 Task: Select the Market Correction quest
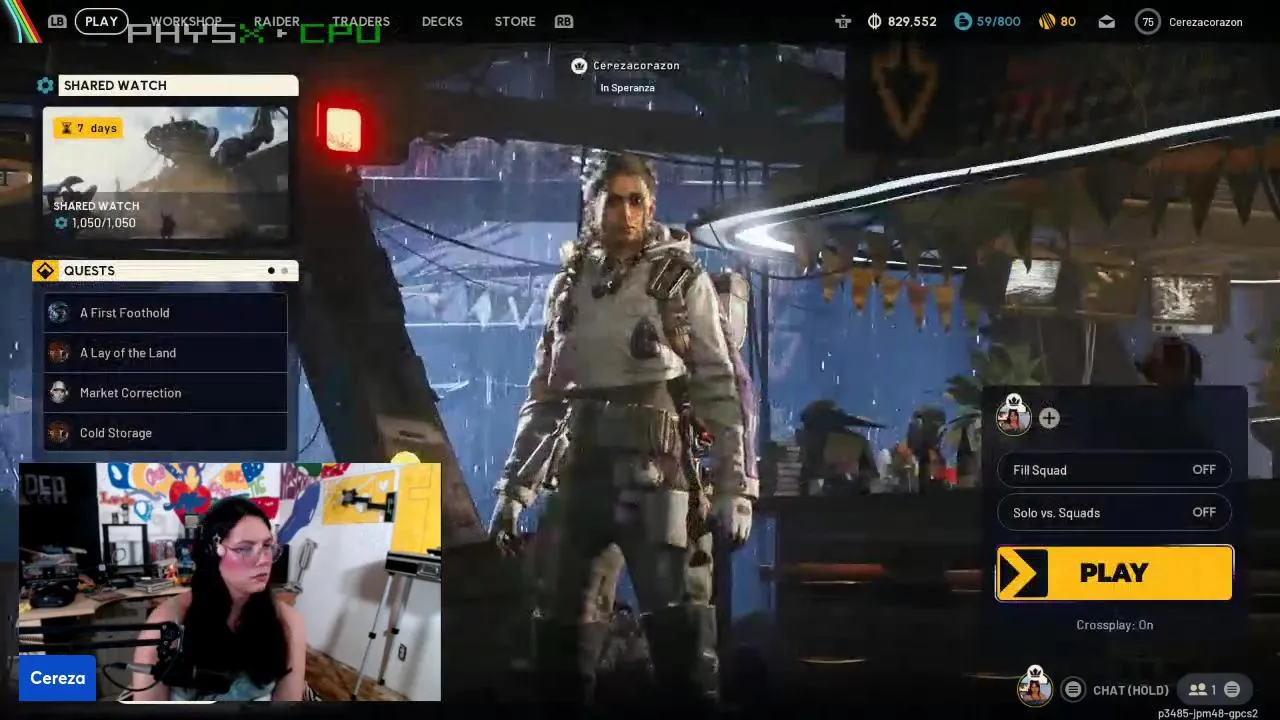165,393
